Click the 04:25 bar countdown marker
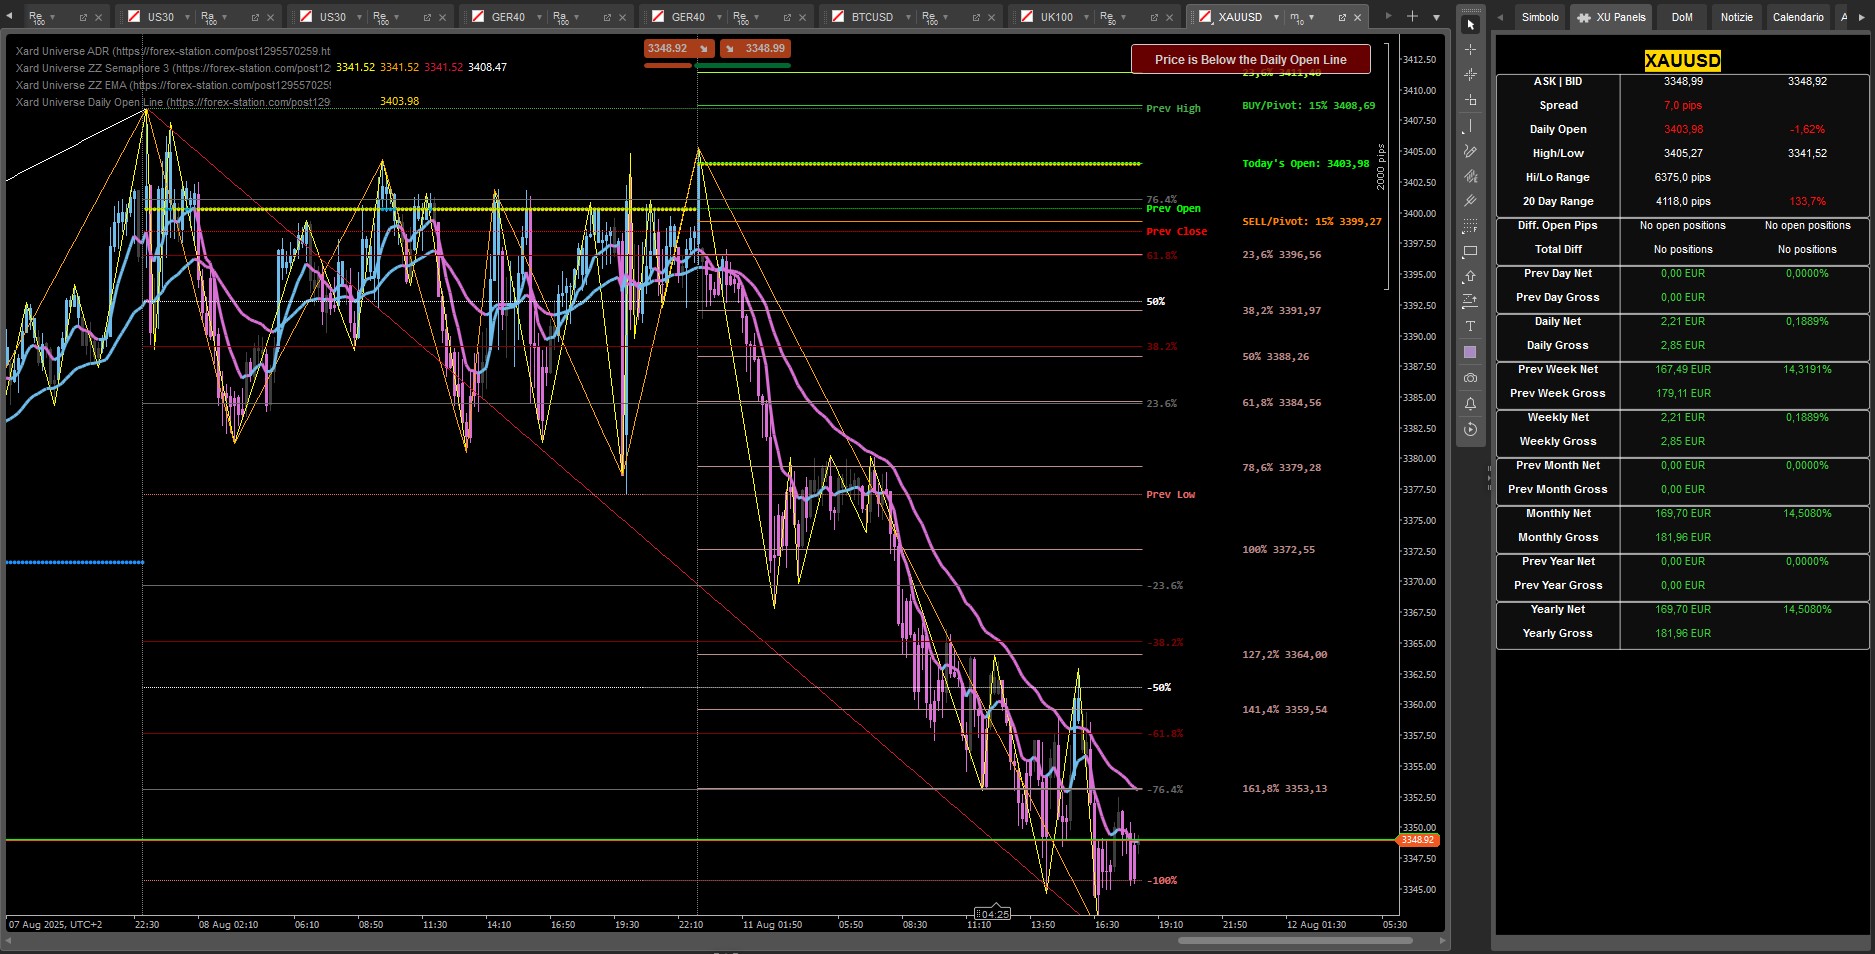This screenshot has width=1875, height=954. (992, 914)
